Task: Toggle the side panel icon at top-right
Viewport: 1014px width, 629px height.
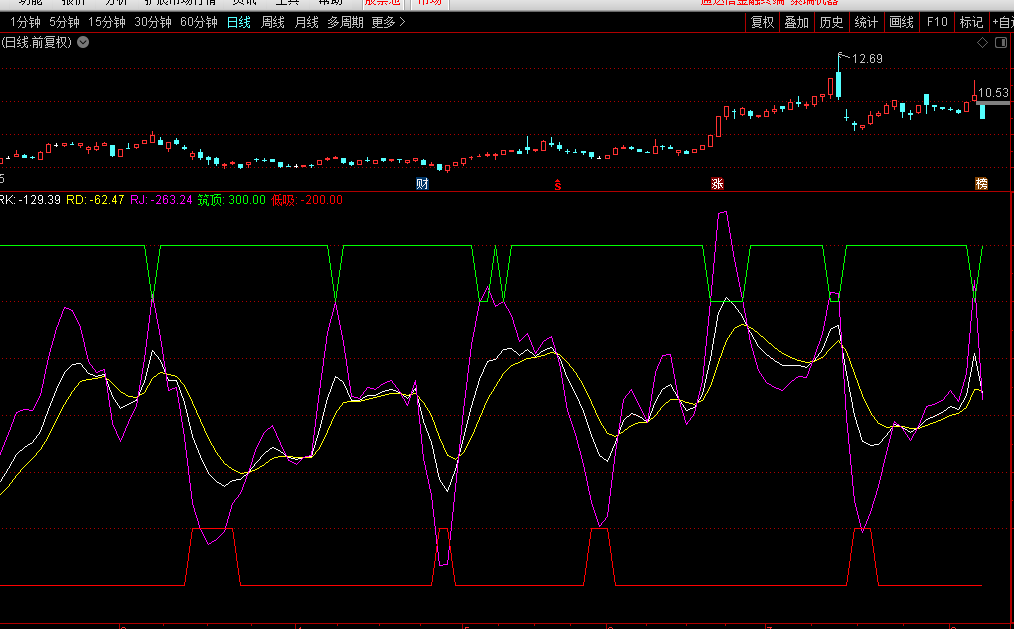Action: [1000, 42]
